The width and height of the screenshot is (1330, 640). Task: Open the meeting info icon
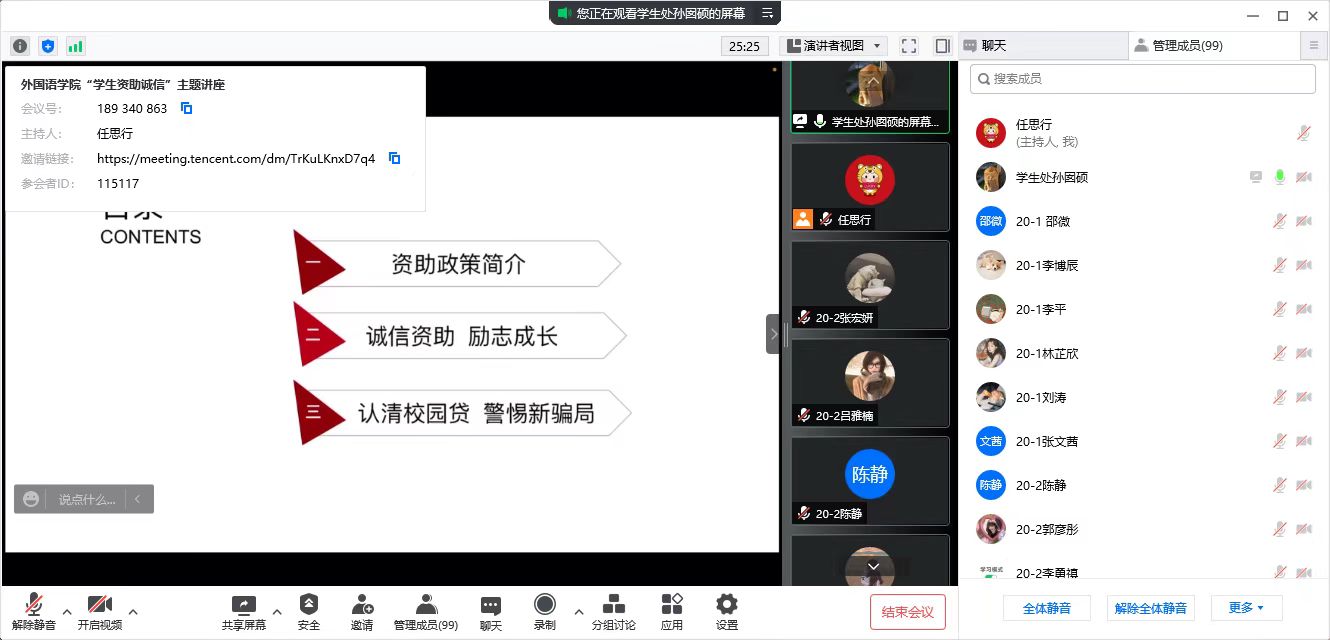click(20, 46)
